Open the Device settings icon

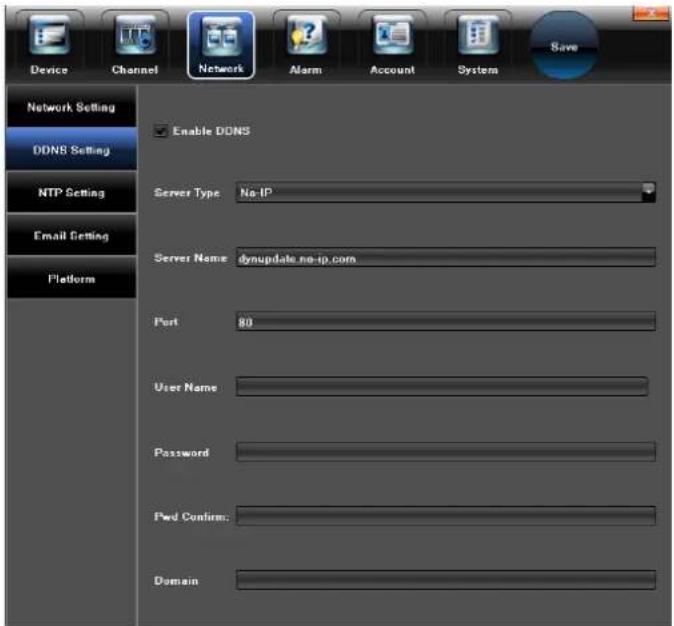(49, 45)
